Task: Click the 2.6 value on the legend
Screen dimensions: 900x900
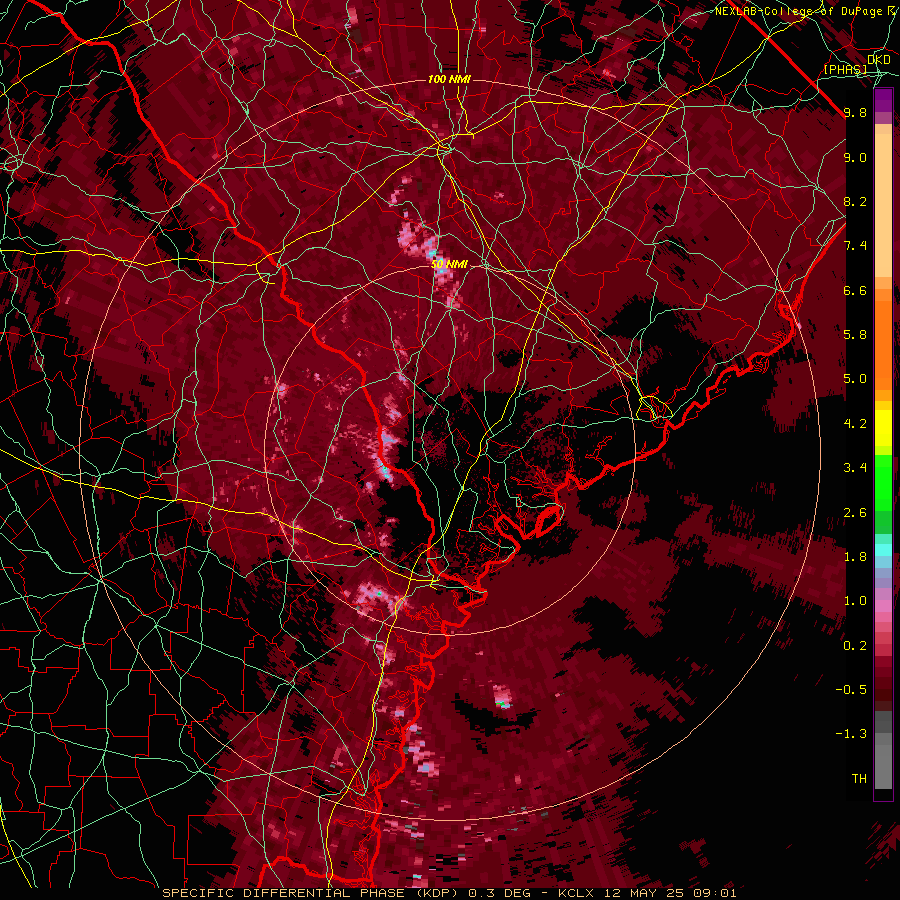Action: [x=855, y=513]
